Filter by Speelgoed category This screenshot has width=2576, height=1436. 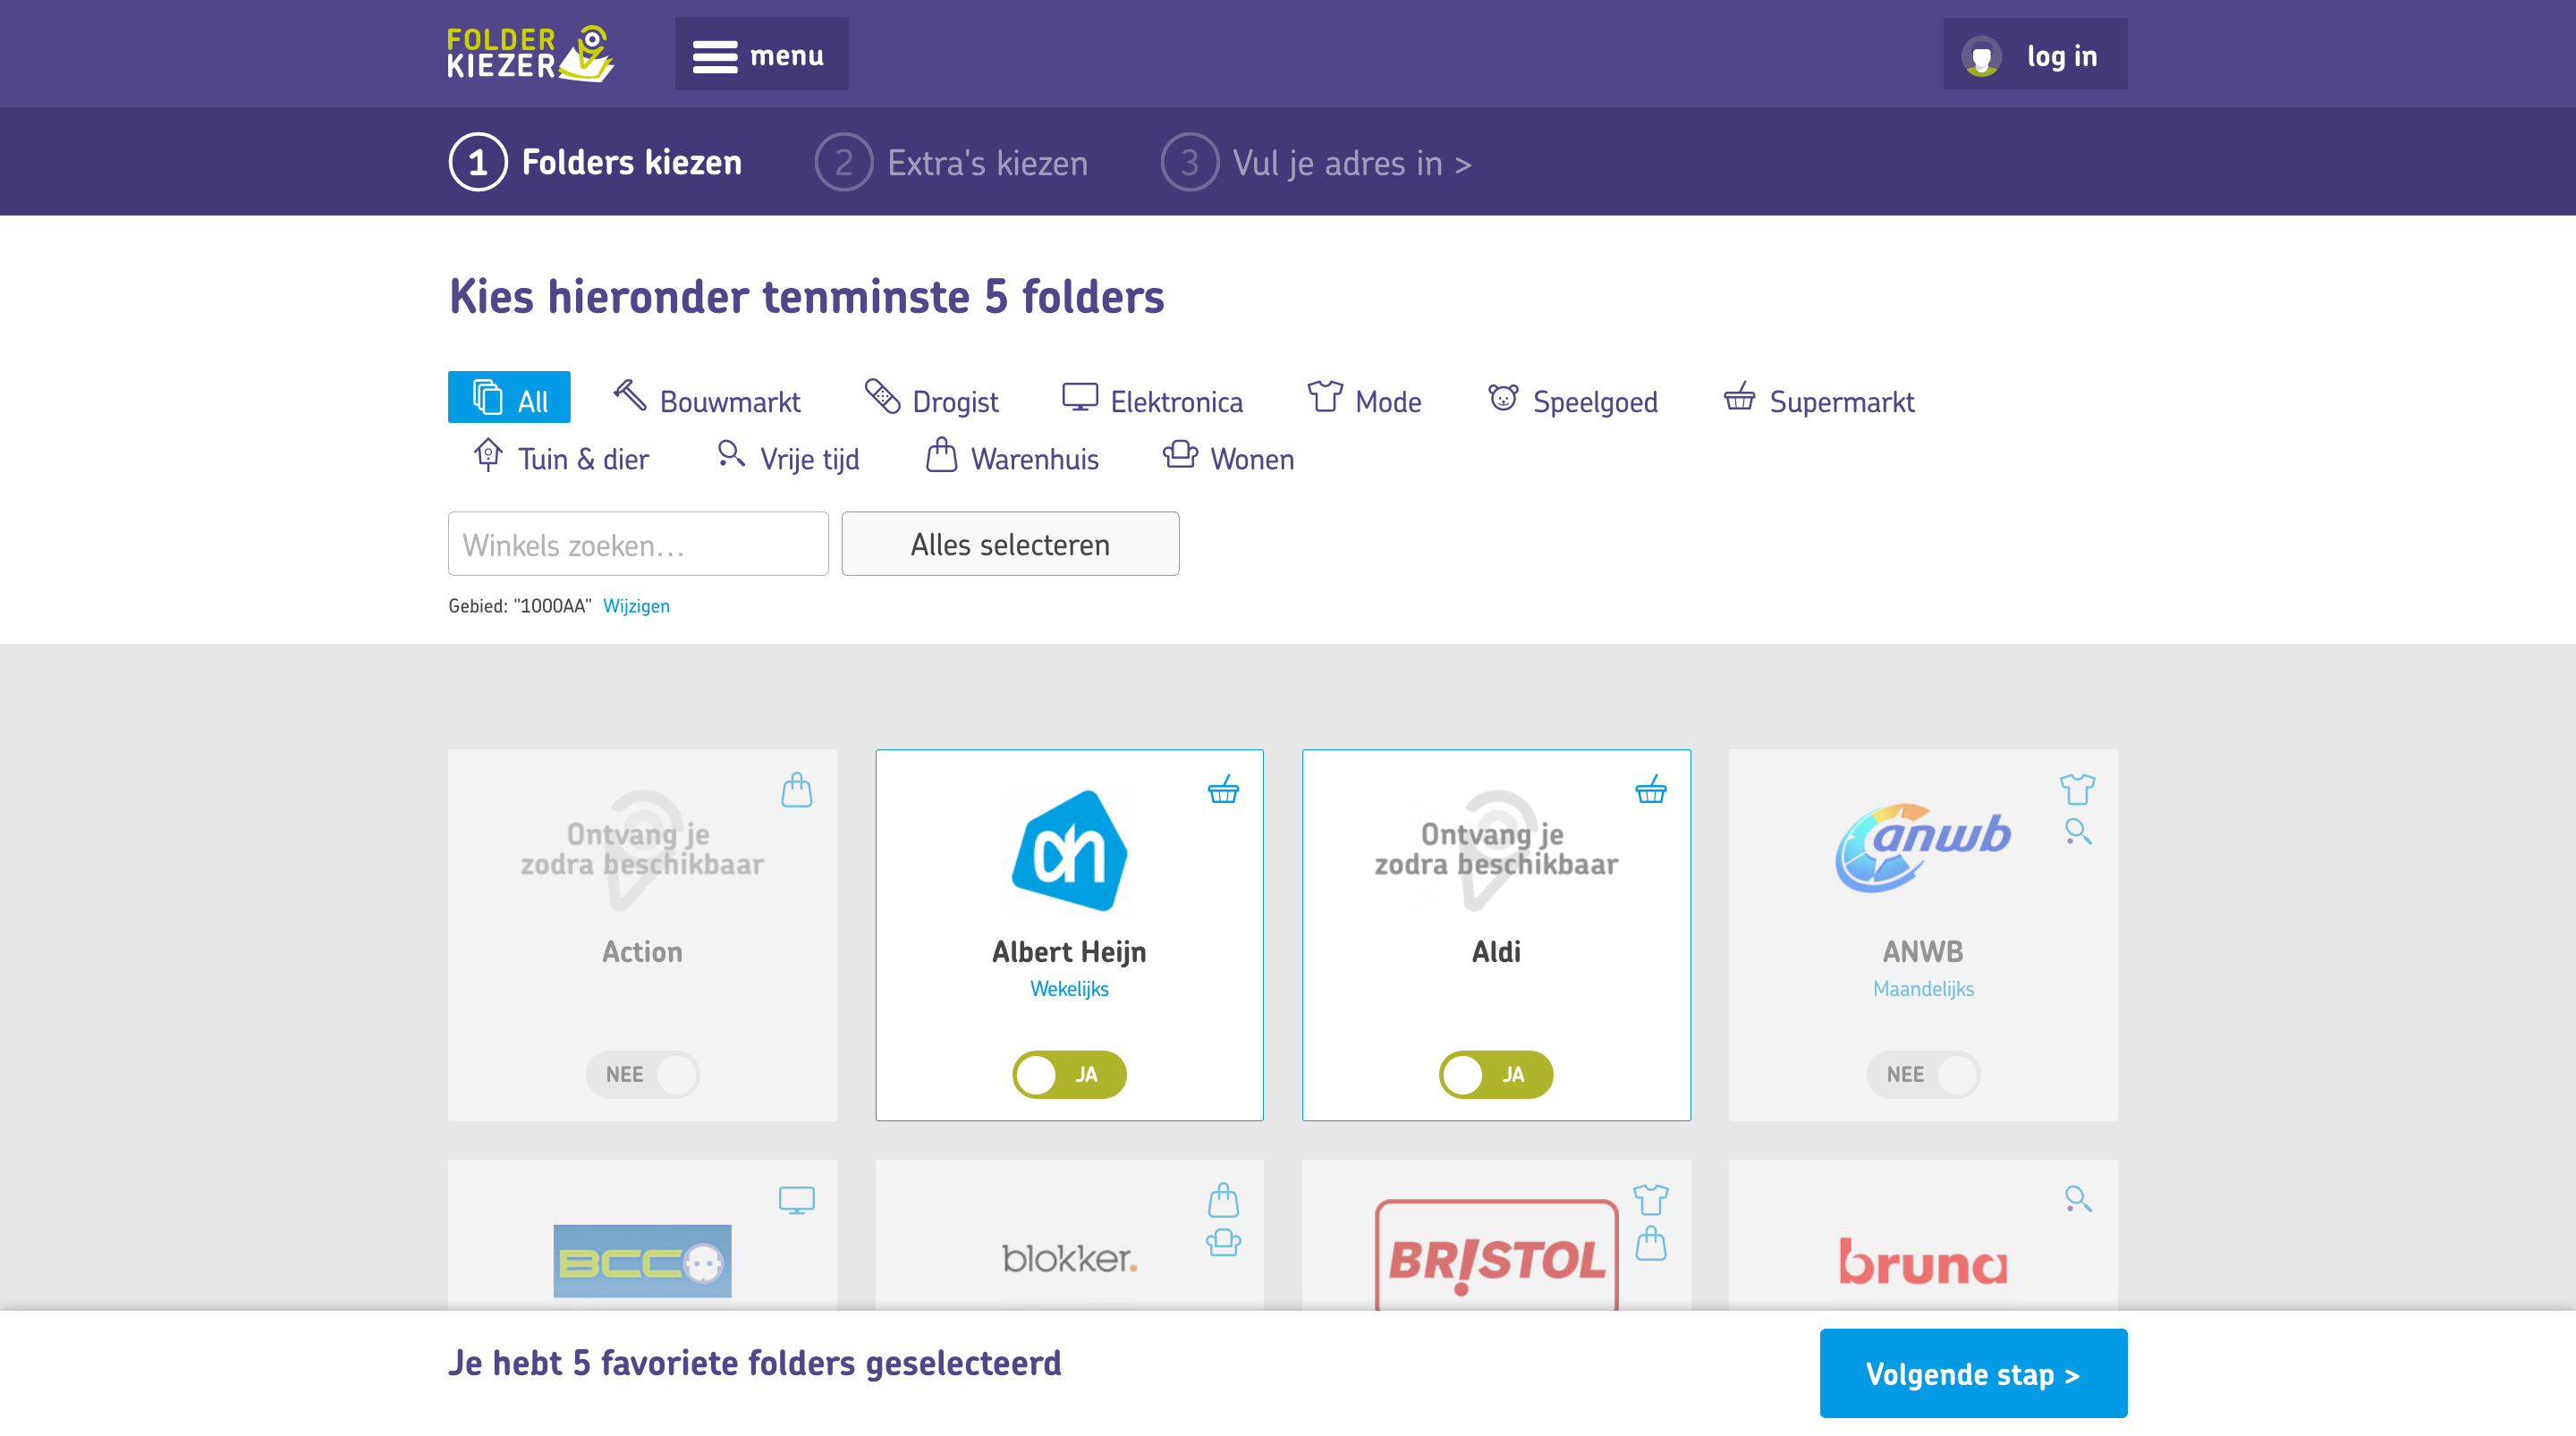click(1572, 399)
